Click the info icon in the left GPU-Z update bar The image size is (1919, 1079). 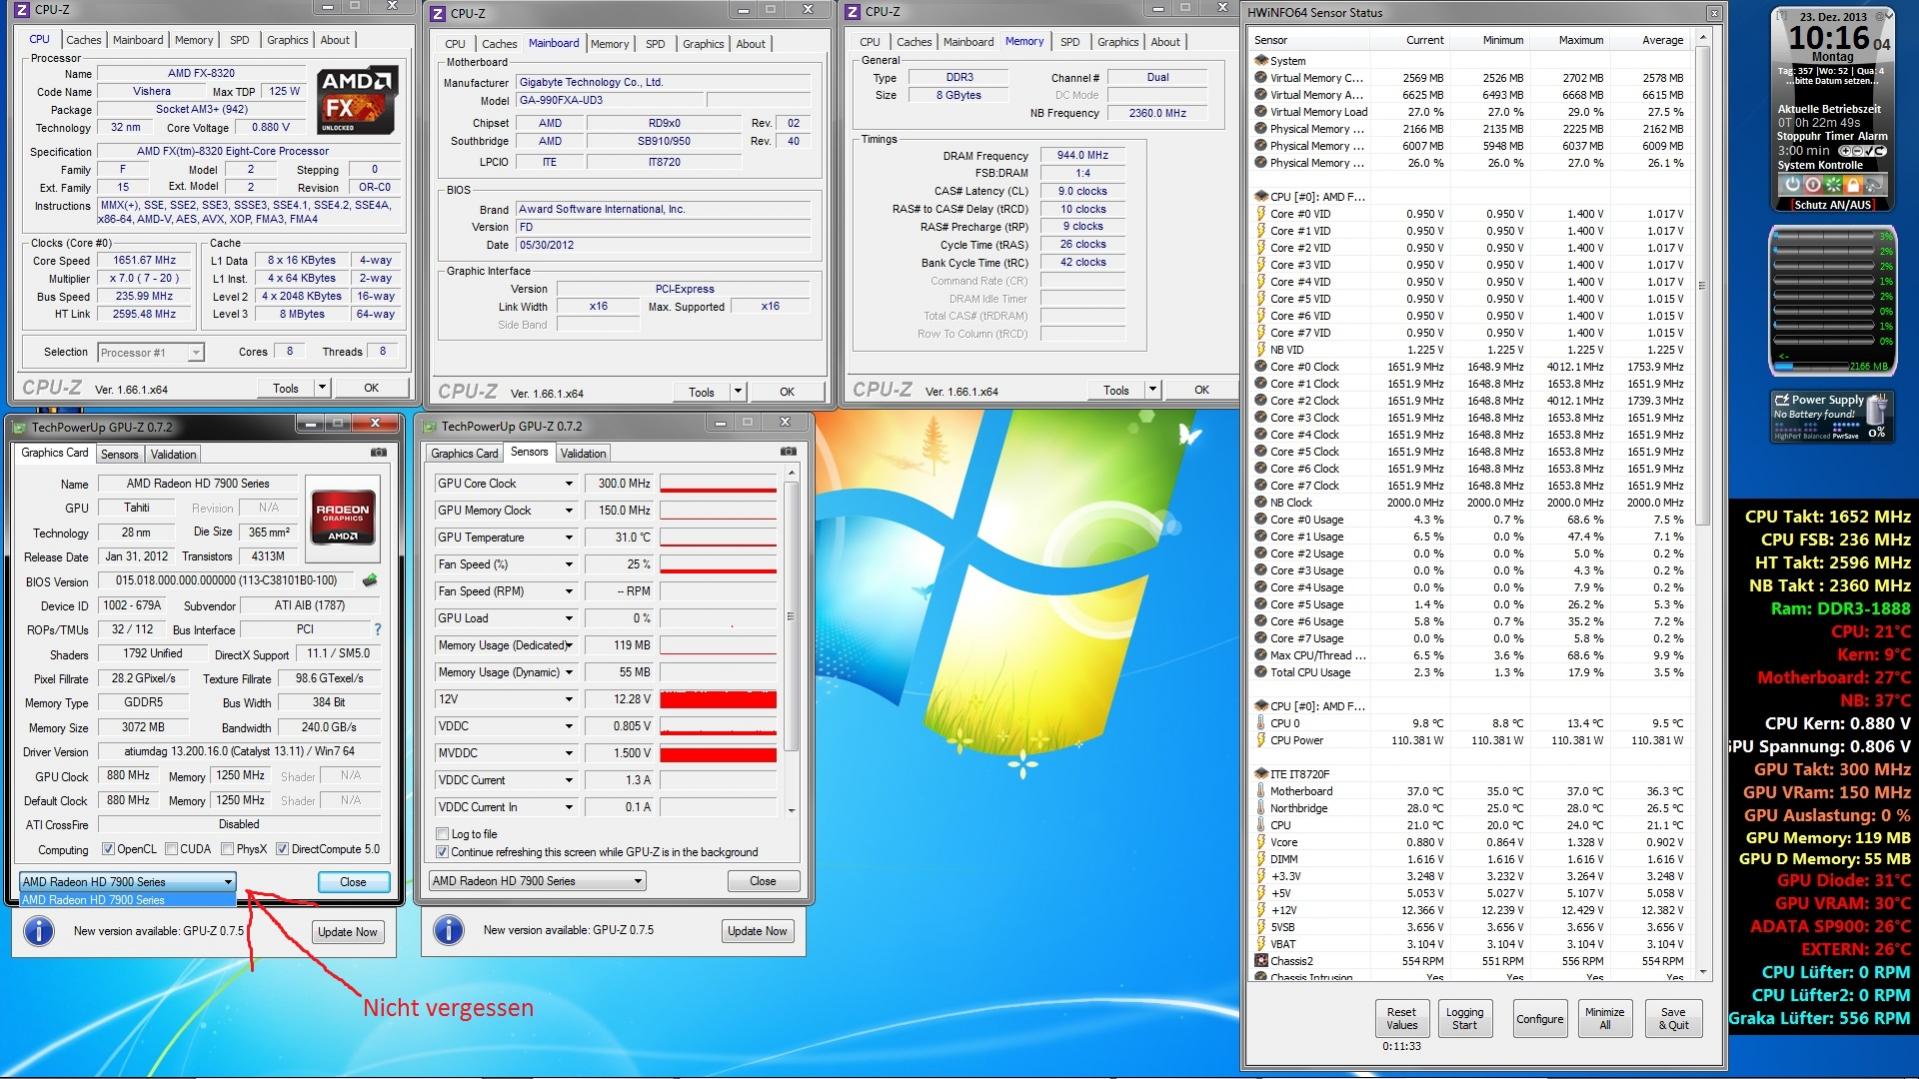[x=38, y=931]
